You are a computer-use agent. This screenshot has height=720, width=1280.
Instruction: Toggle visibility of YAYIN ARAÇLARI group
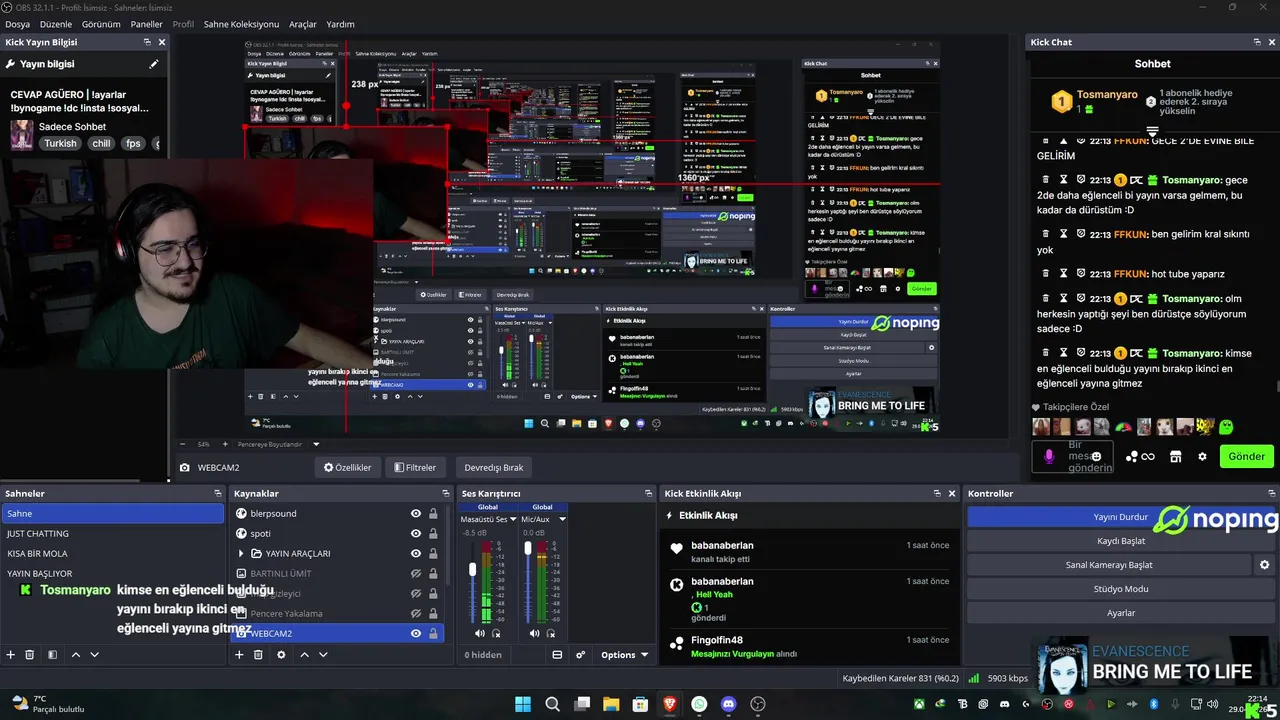tap(416, 553)
